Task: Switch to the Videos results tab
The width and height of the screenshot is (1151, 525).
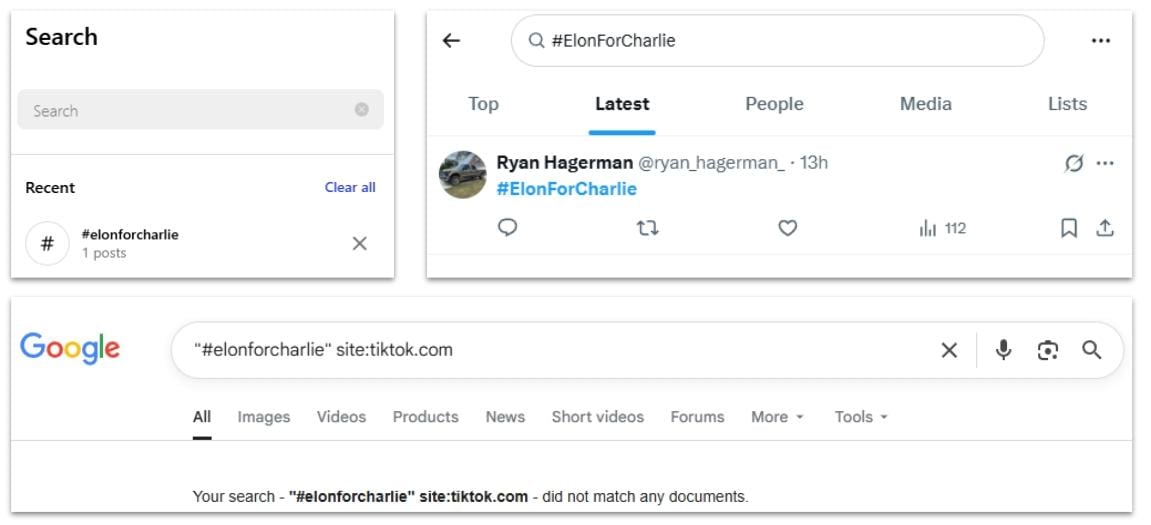Action: click(x=341, y=416)
